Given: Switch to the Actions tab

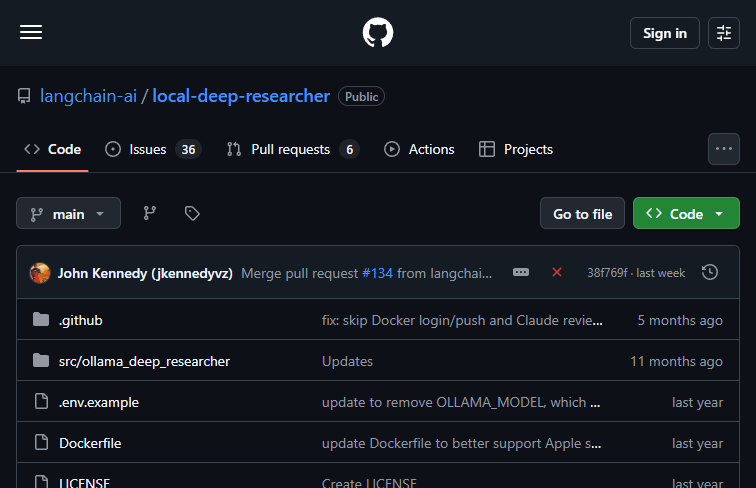Looking at the screenshot, I should (x=419, y=149).
